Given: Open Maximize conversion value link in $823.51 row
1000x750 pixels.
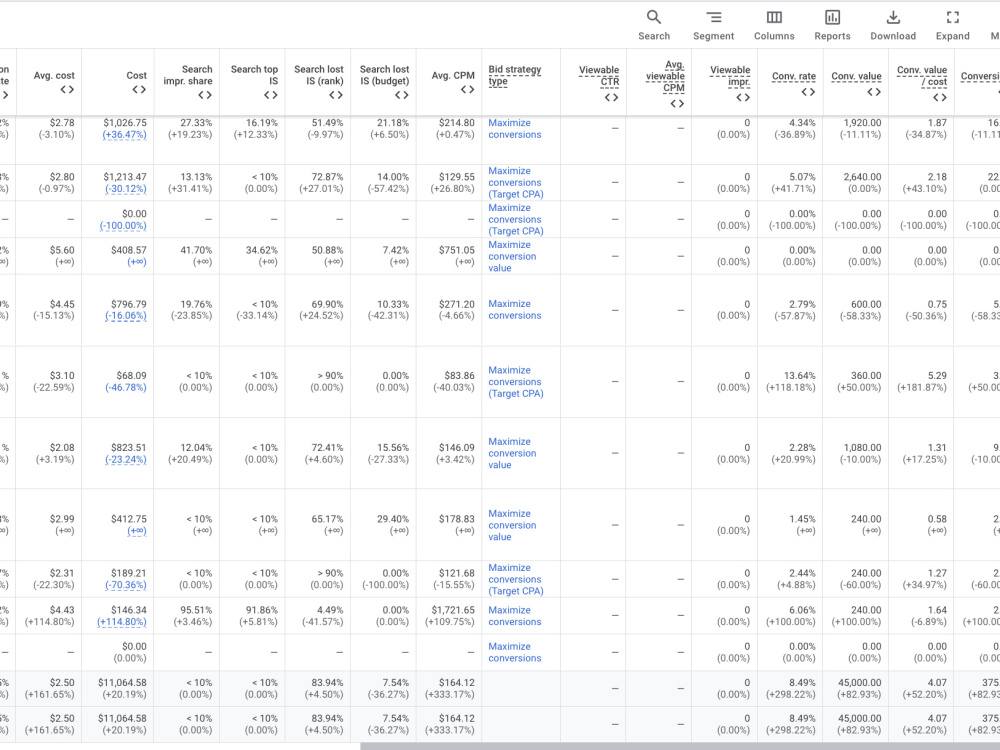Looking at the screenshot, I should pos(512,453).
